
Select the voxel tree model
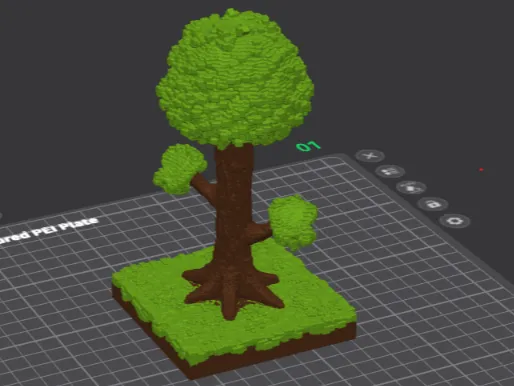235,193
